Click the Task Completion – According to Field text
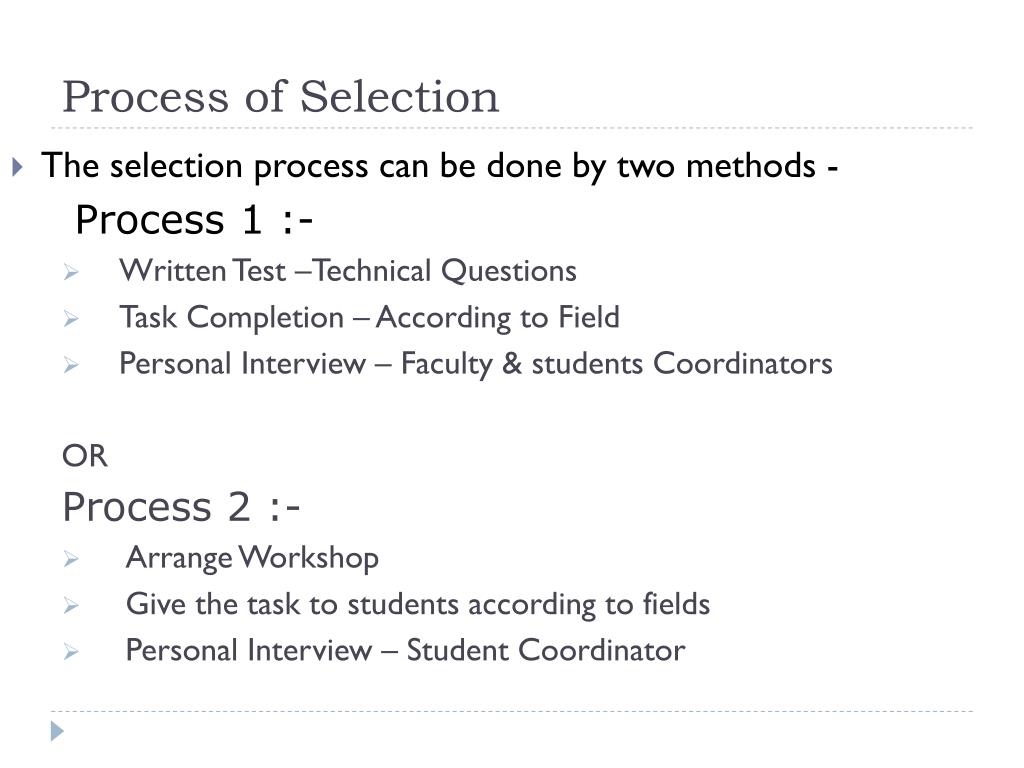This screenshot has height=768, width=1024. (x=370, y=317)
